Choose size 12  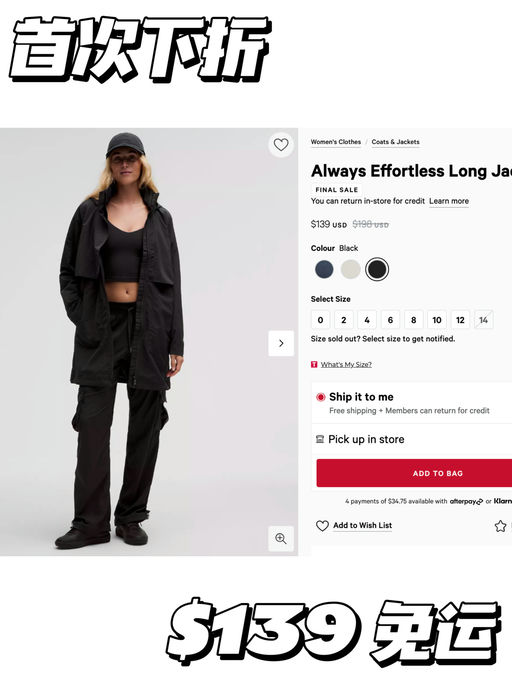coord(460,320)
